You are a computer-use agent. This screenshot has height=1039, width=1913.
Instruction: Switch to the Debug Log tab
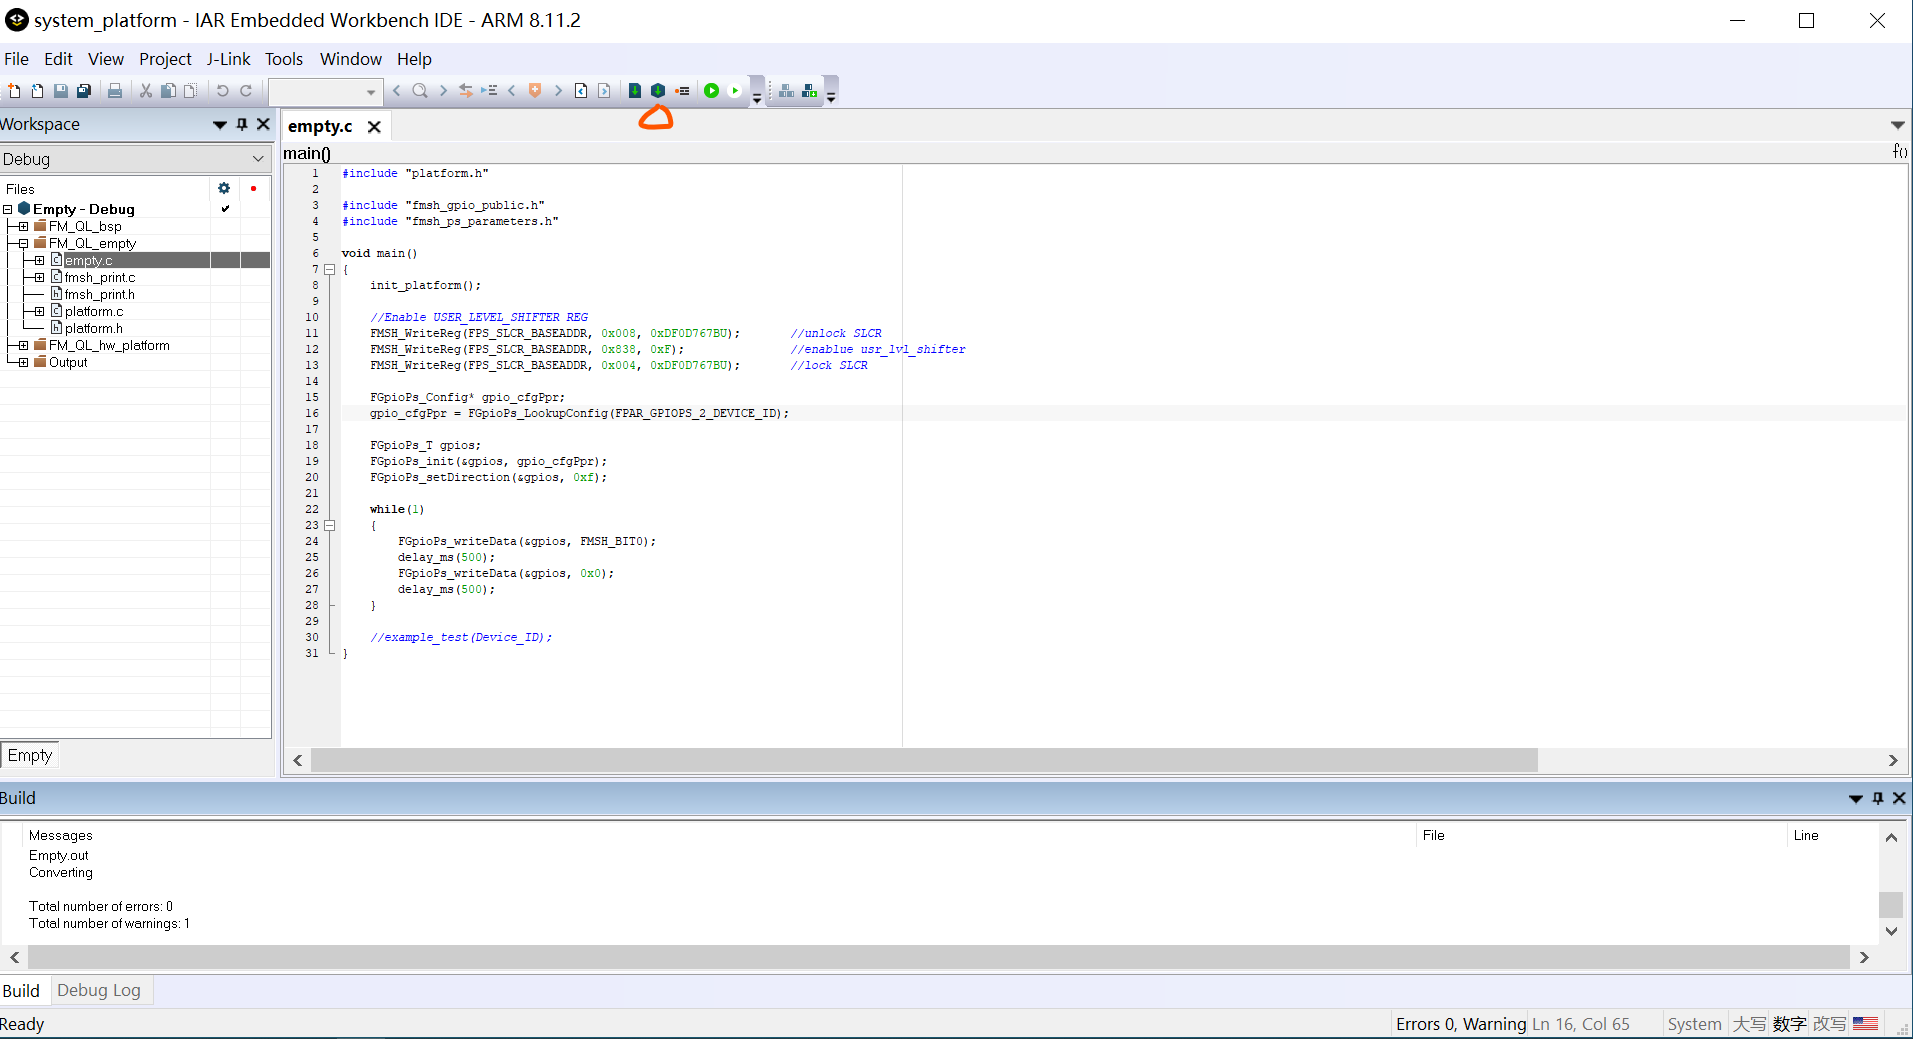(98, 990)
